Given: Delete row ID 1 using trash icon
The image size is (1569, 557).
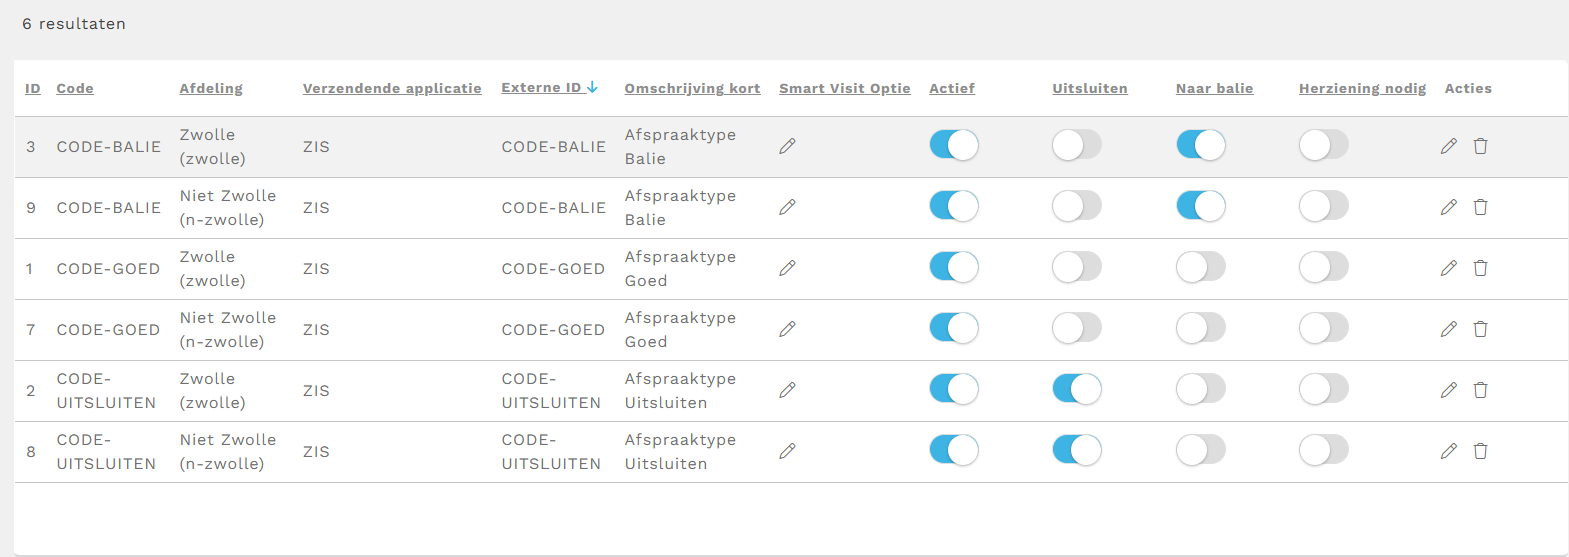Looking at the screenshot, I should click(1480, 268).
